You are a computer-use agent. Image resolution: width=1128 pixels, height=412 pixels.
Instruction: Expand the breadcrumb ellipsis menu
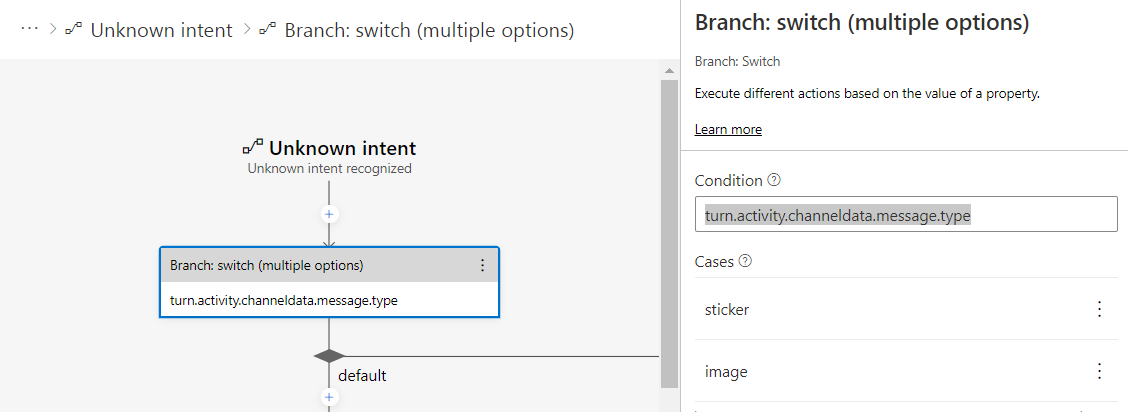(31, 30)
